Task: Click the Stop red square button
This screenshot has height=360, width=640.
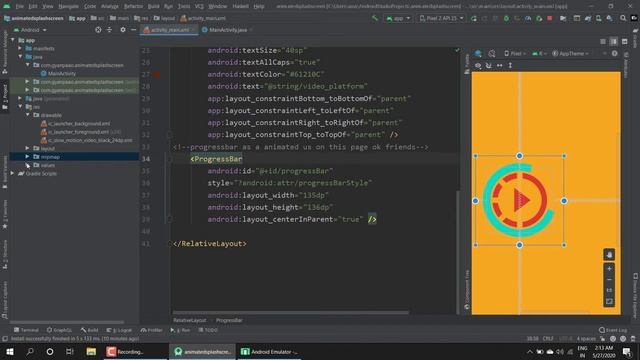Action: (x=550, y=18)
